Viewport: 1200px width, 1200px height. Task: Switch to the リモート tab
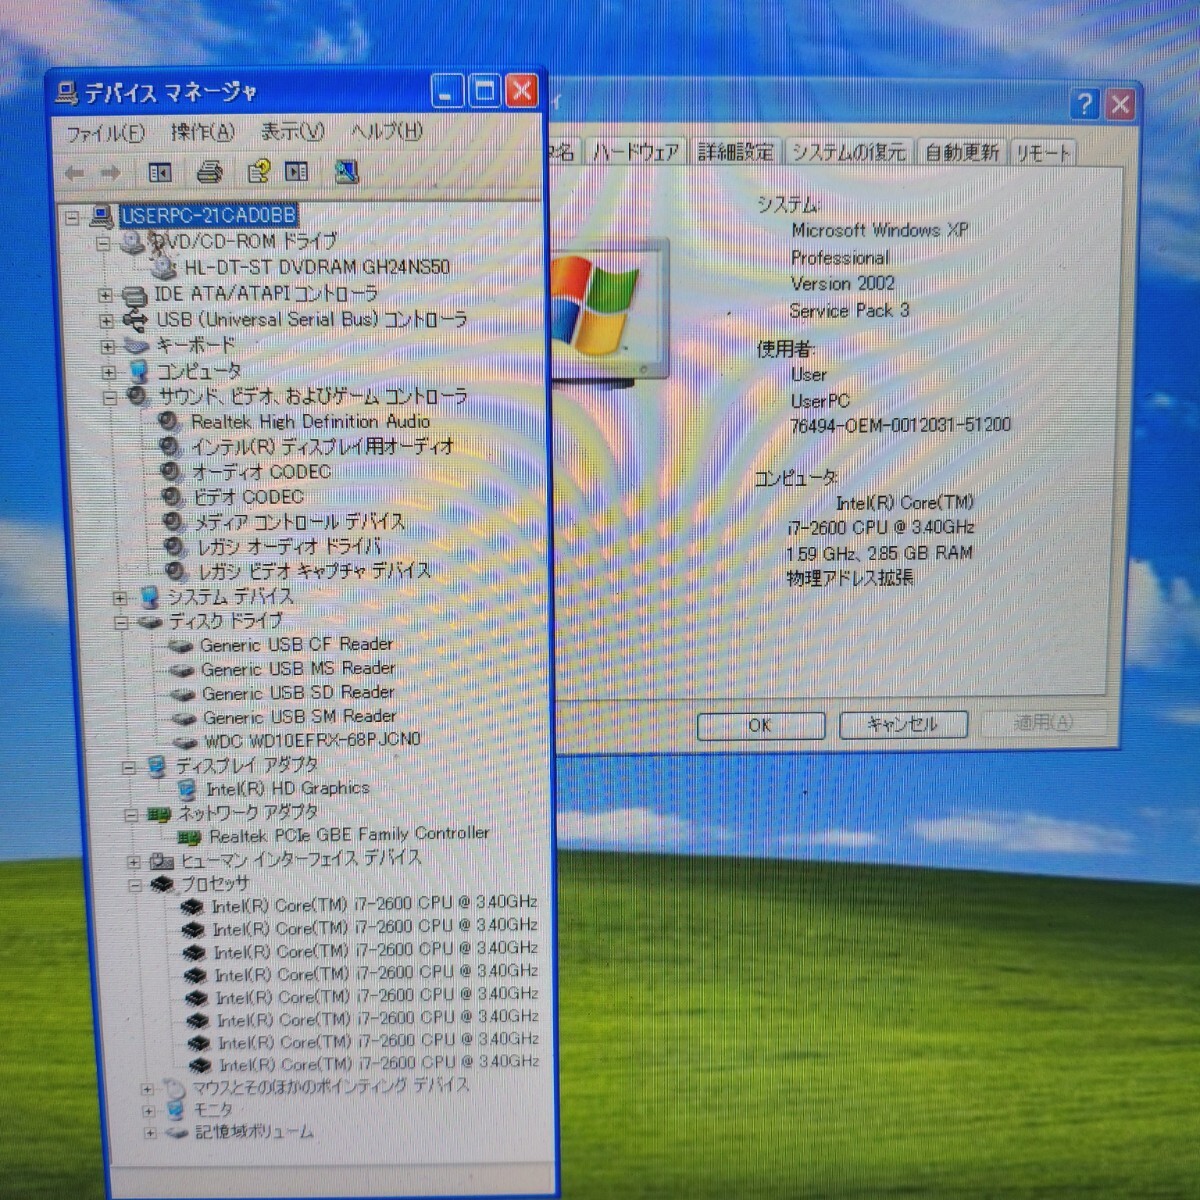1043,153
